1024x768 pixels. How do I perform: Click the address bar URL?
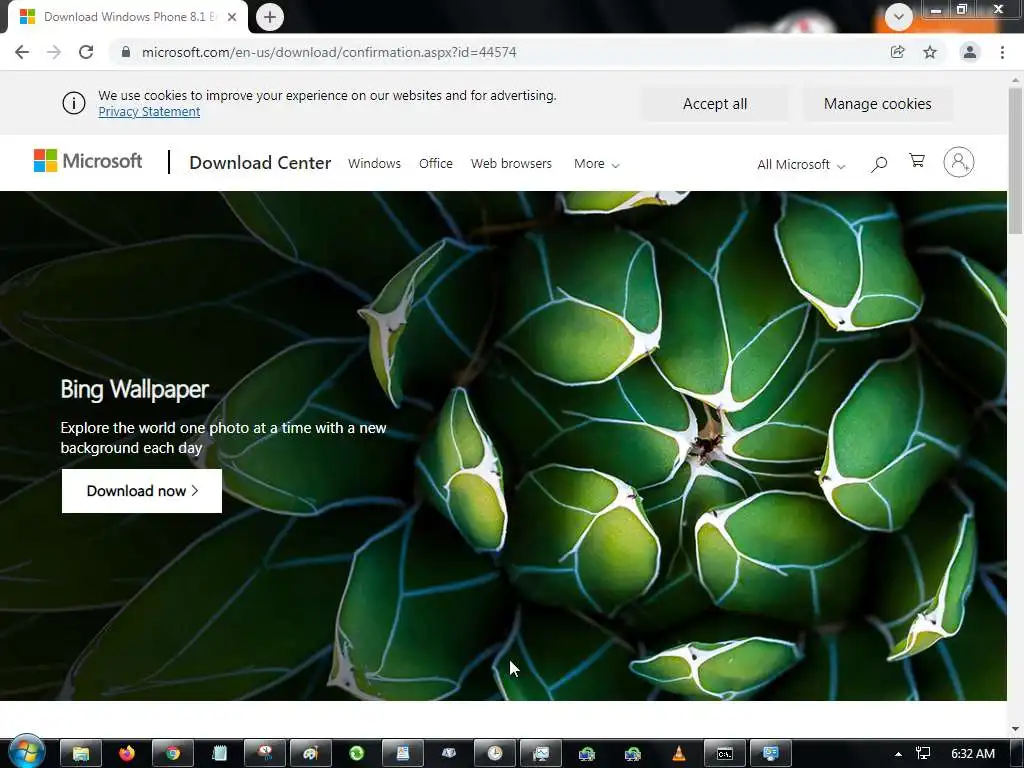(x=329, y=52)
